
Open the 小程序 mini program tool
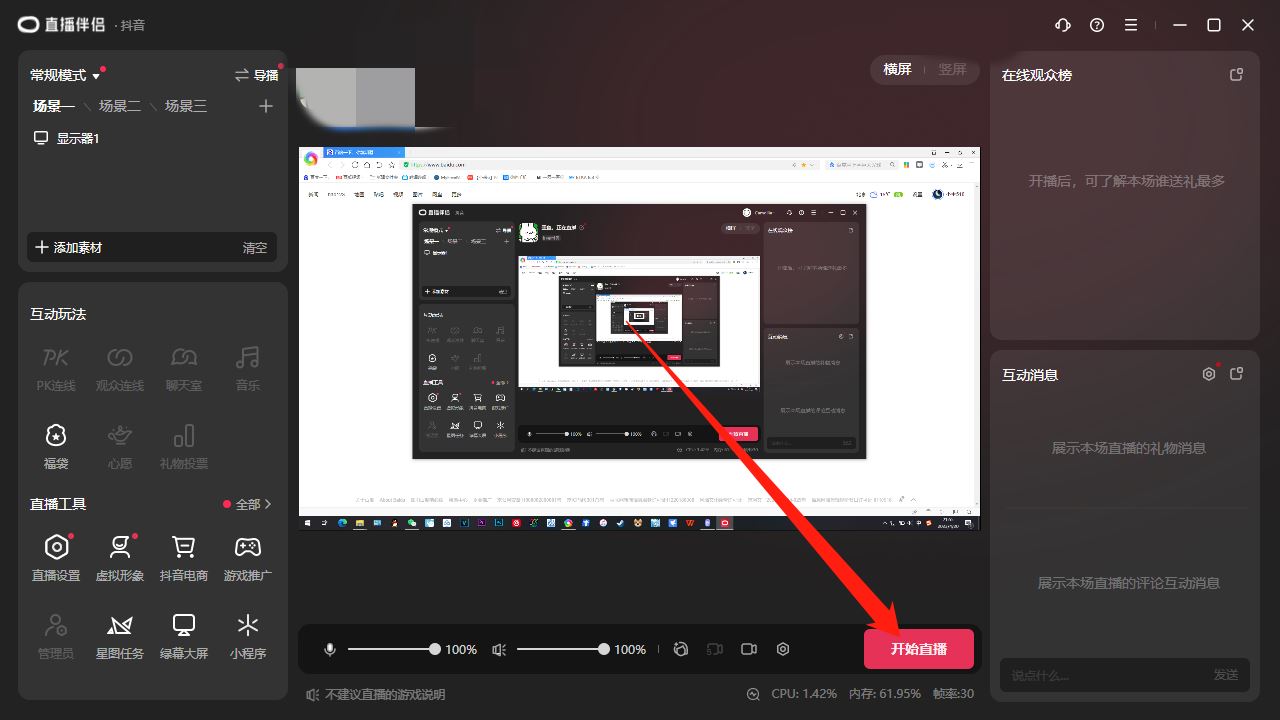click(247, 634)
